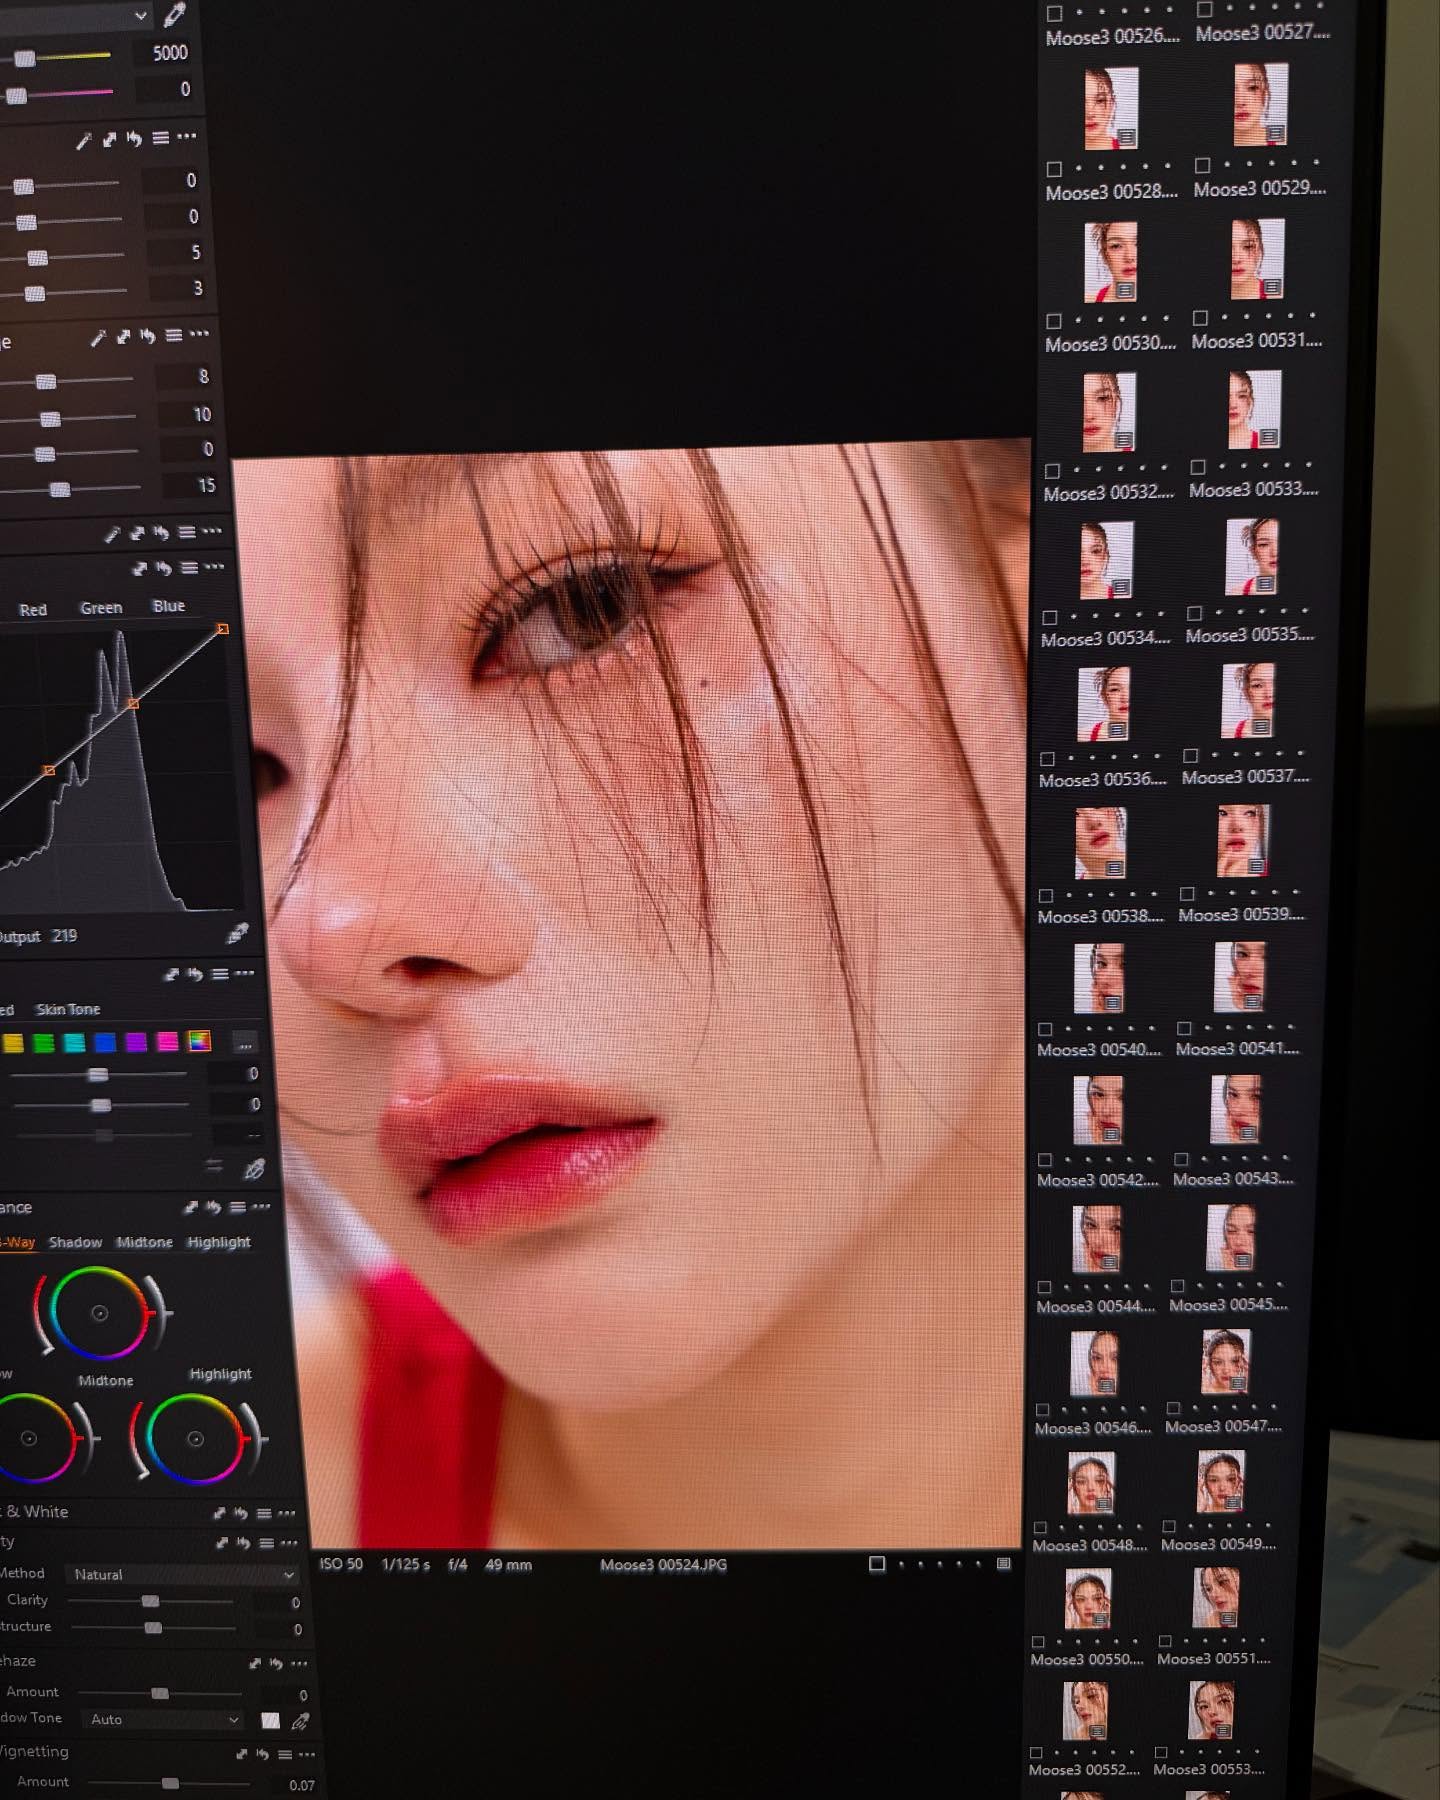
Task: Toggle the color tag box of the Moose3 00541 thumbnail
Action: (1184, 1028)
